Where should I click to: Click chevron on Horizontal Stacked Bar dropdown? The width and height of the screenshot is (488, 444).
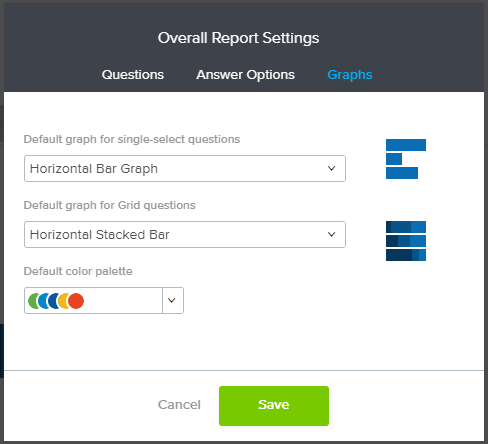coord(331,234)
